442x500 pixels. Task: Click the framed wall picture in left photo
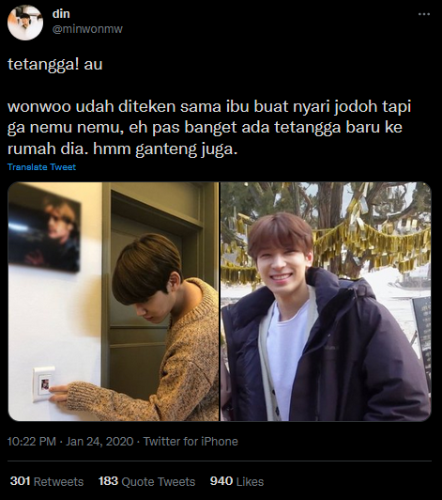(x=44, y=232)
